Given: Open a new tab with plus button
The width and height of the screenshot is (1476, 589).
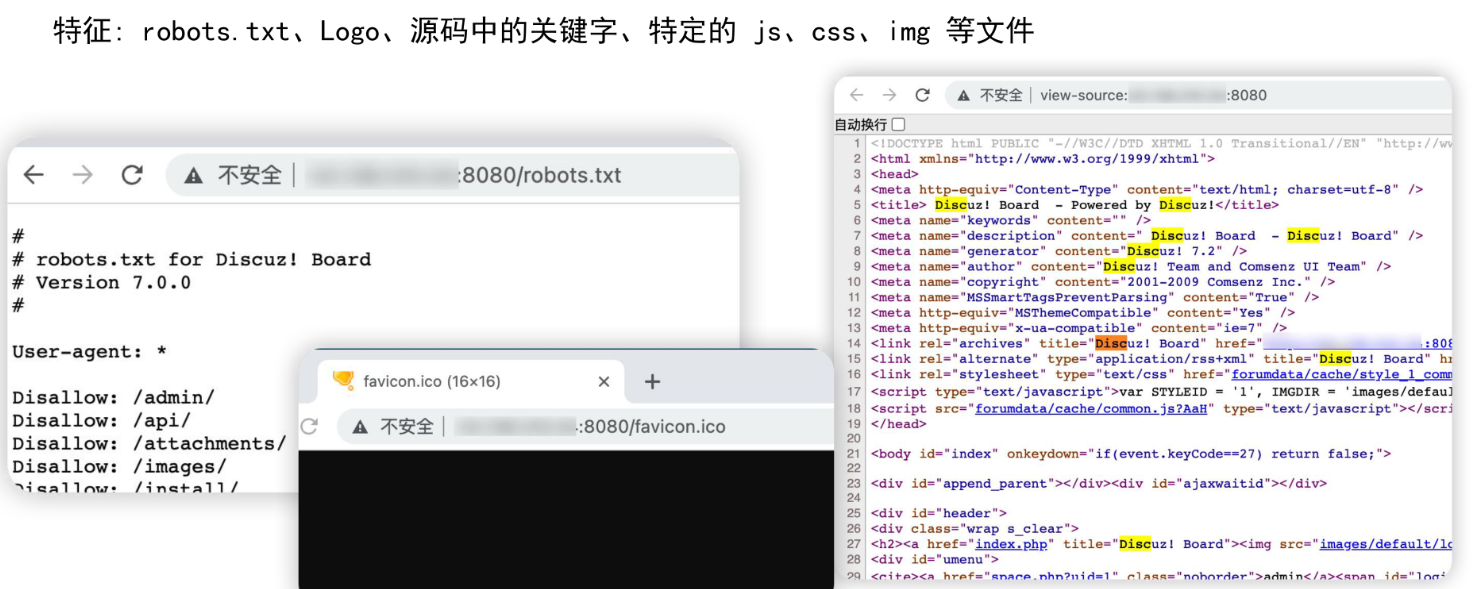Looking at the screenshot, I should [x=652, y=381].
